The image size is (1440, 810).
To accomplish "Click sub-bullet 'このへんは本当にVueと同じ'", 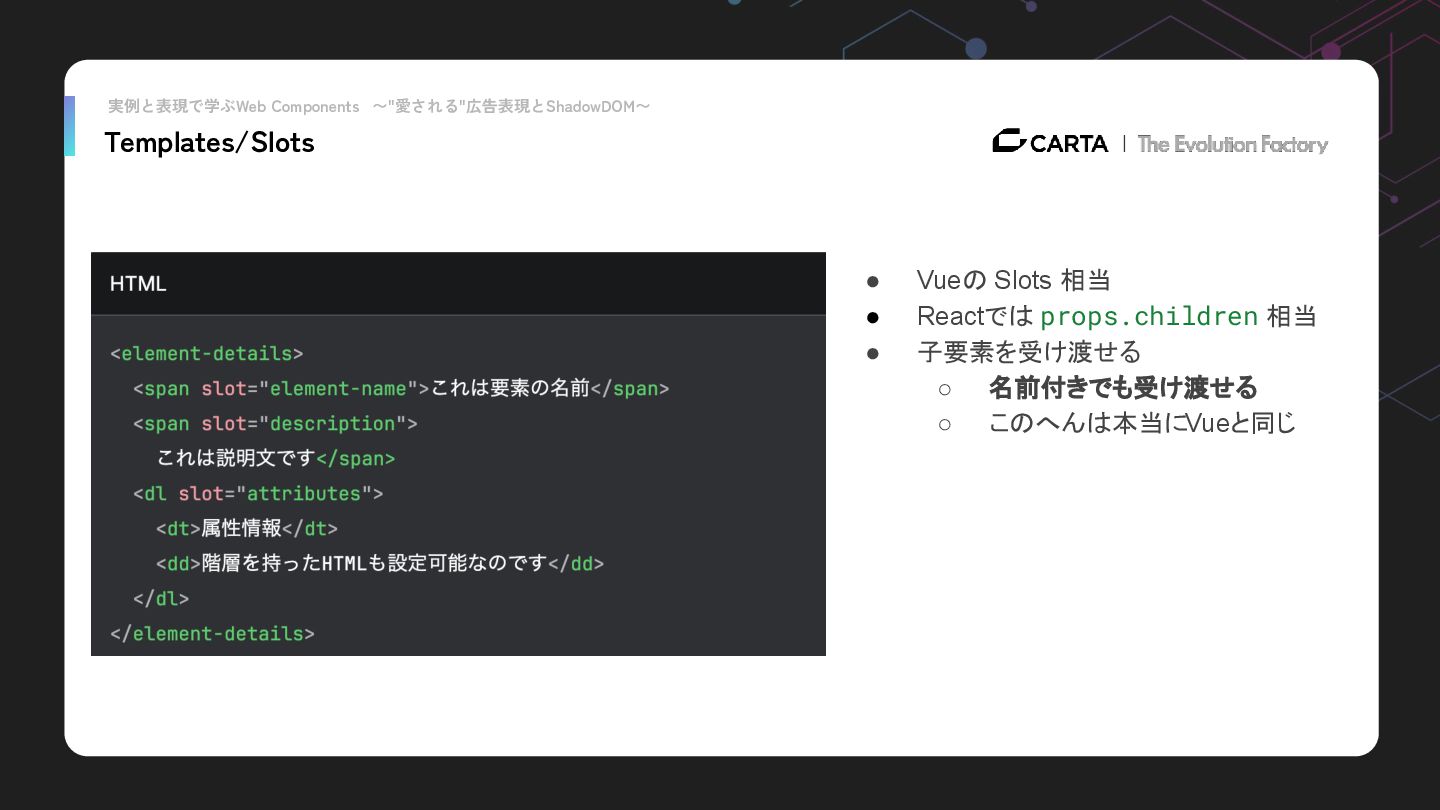I will point(1142,423).
